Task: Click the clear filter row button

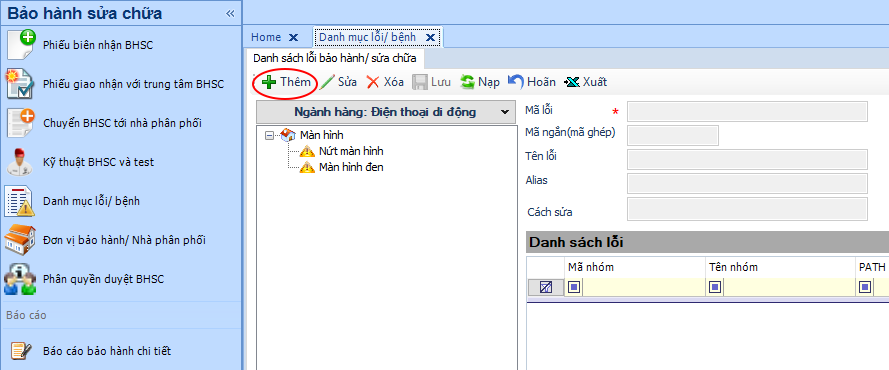Action: (x=546, y=287)
